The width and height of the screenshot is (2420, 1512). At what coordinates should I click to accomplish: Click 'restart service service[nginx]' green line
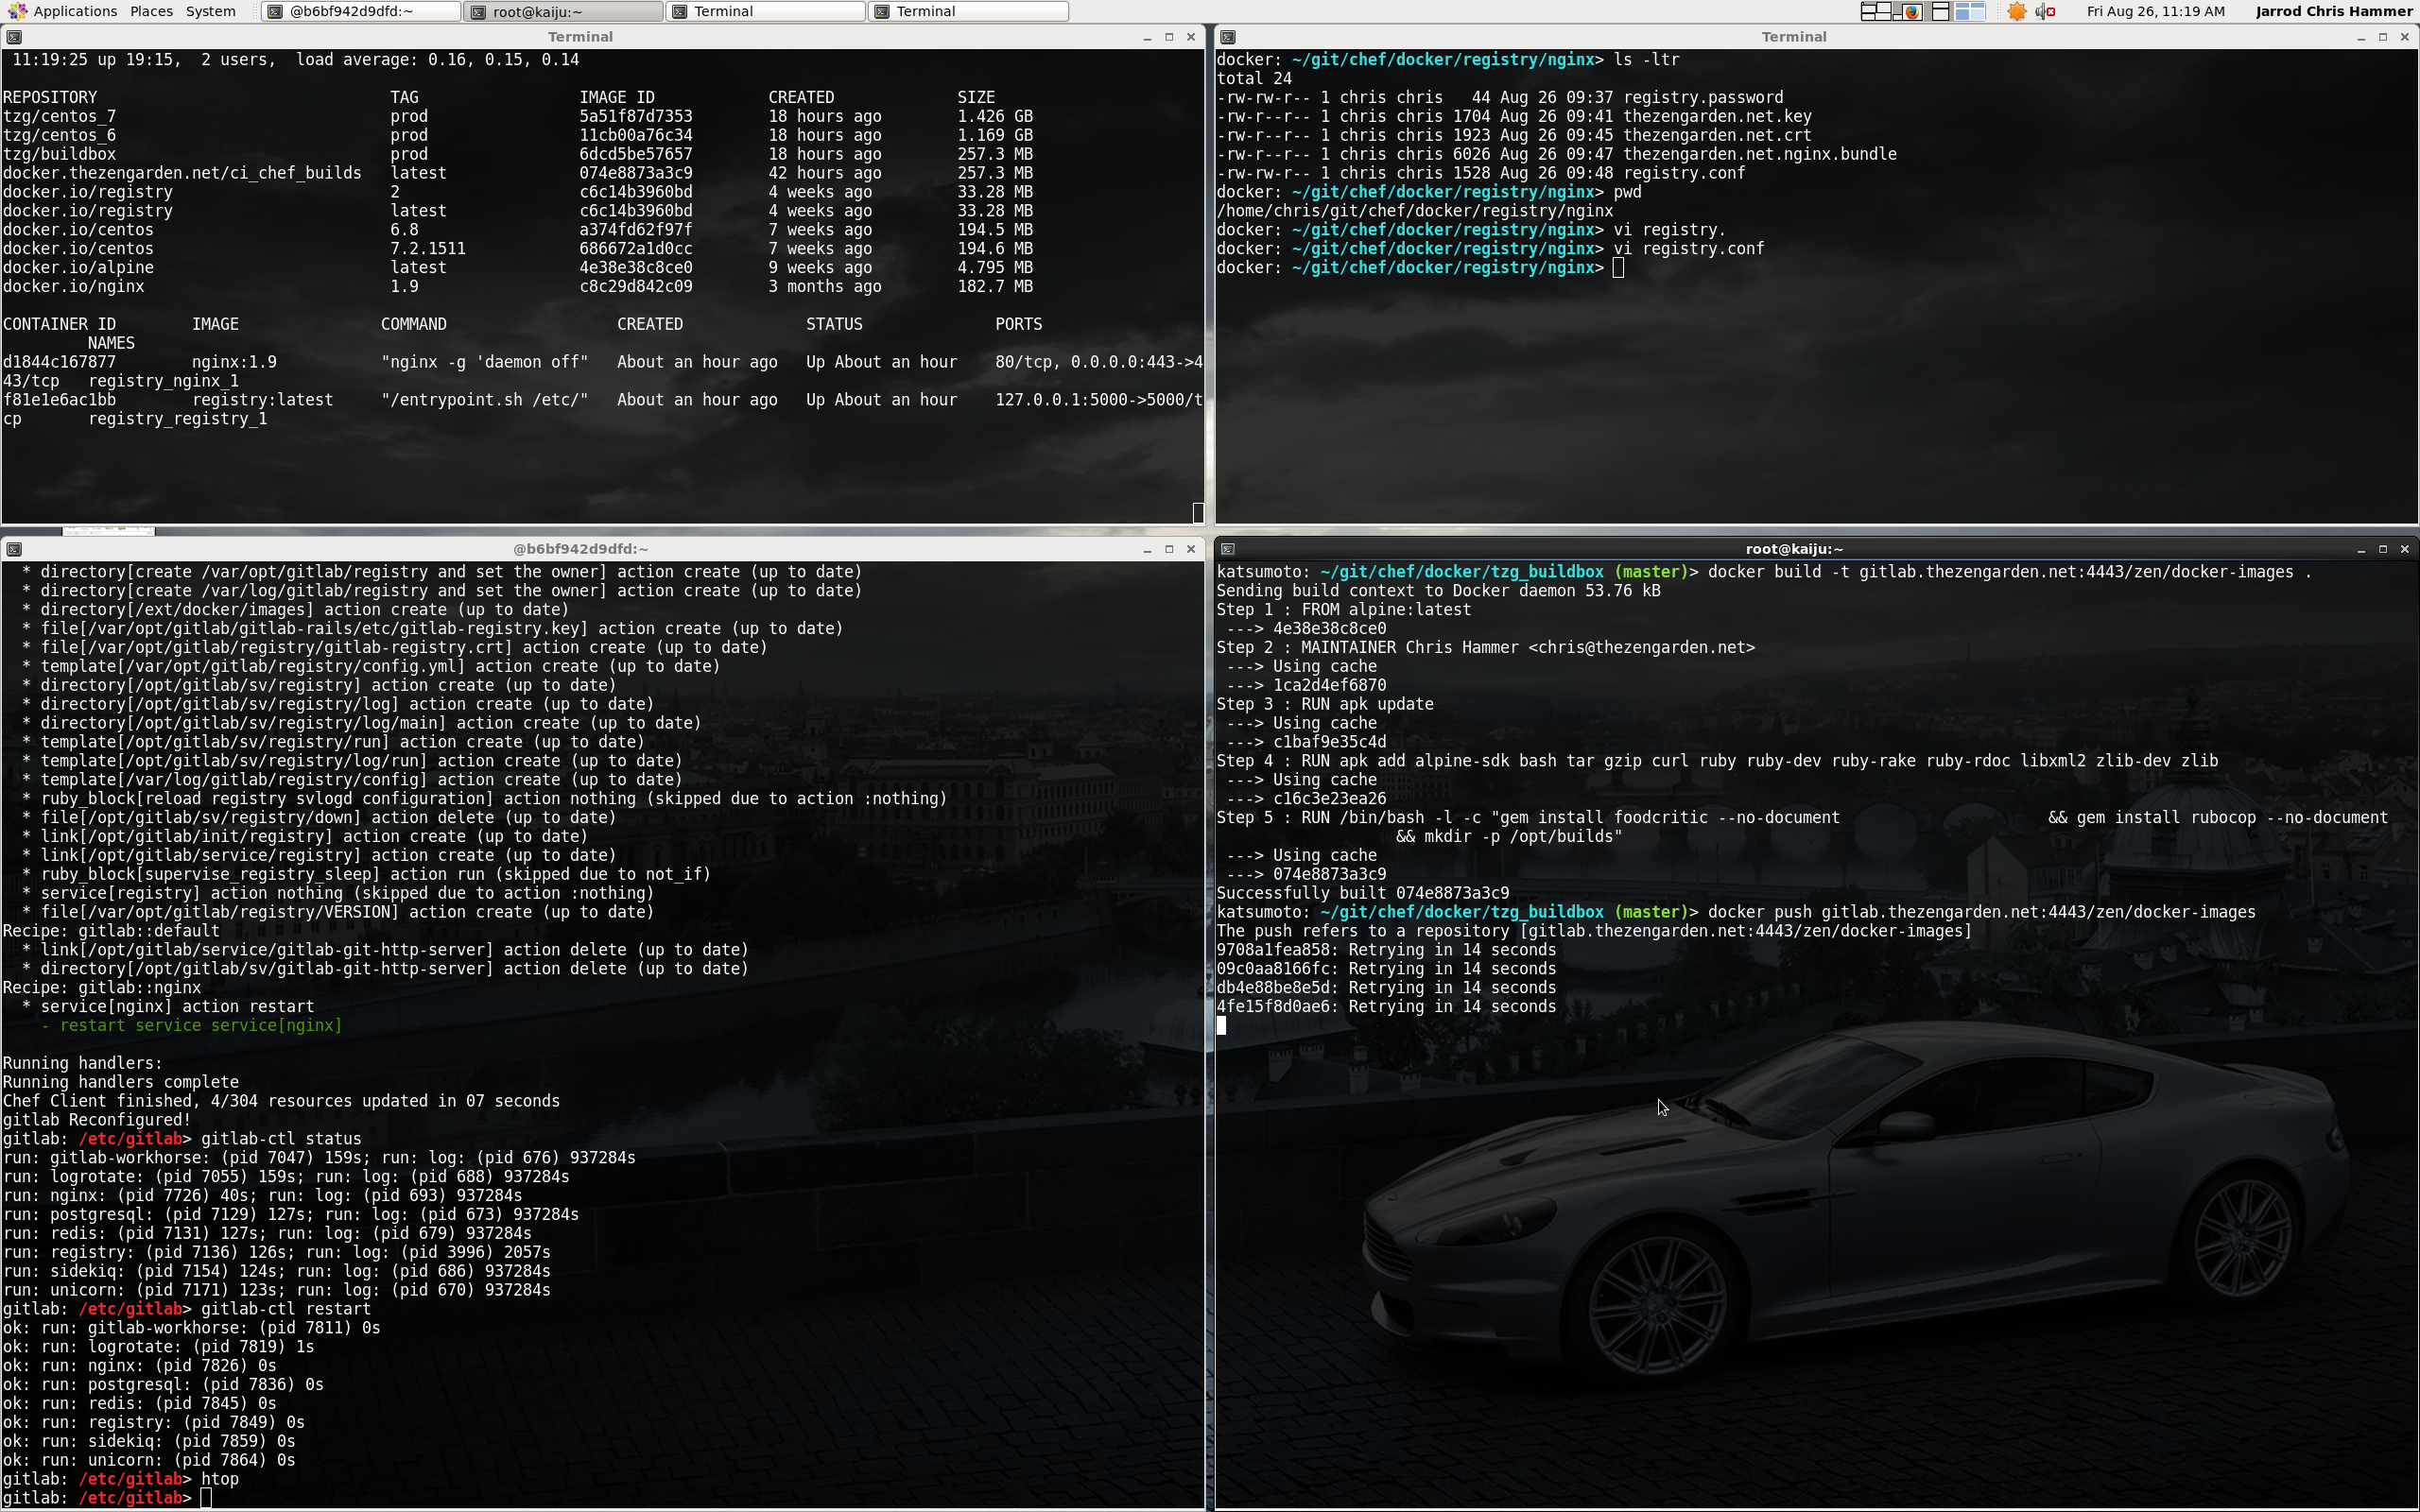pos(191,1025)
